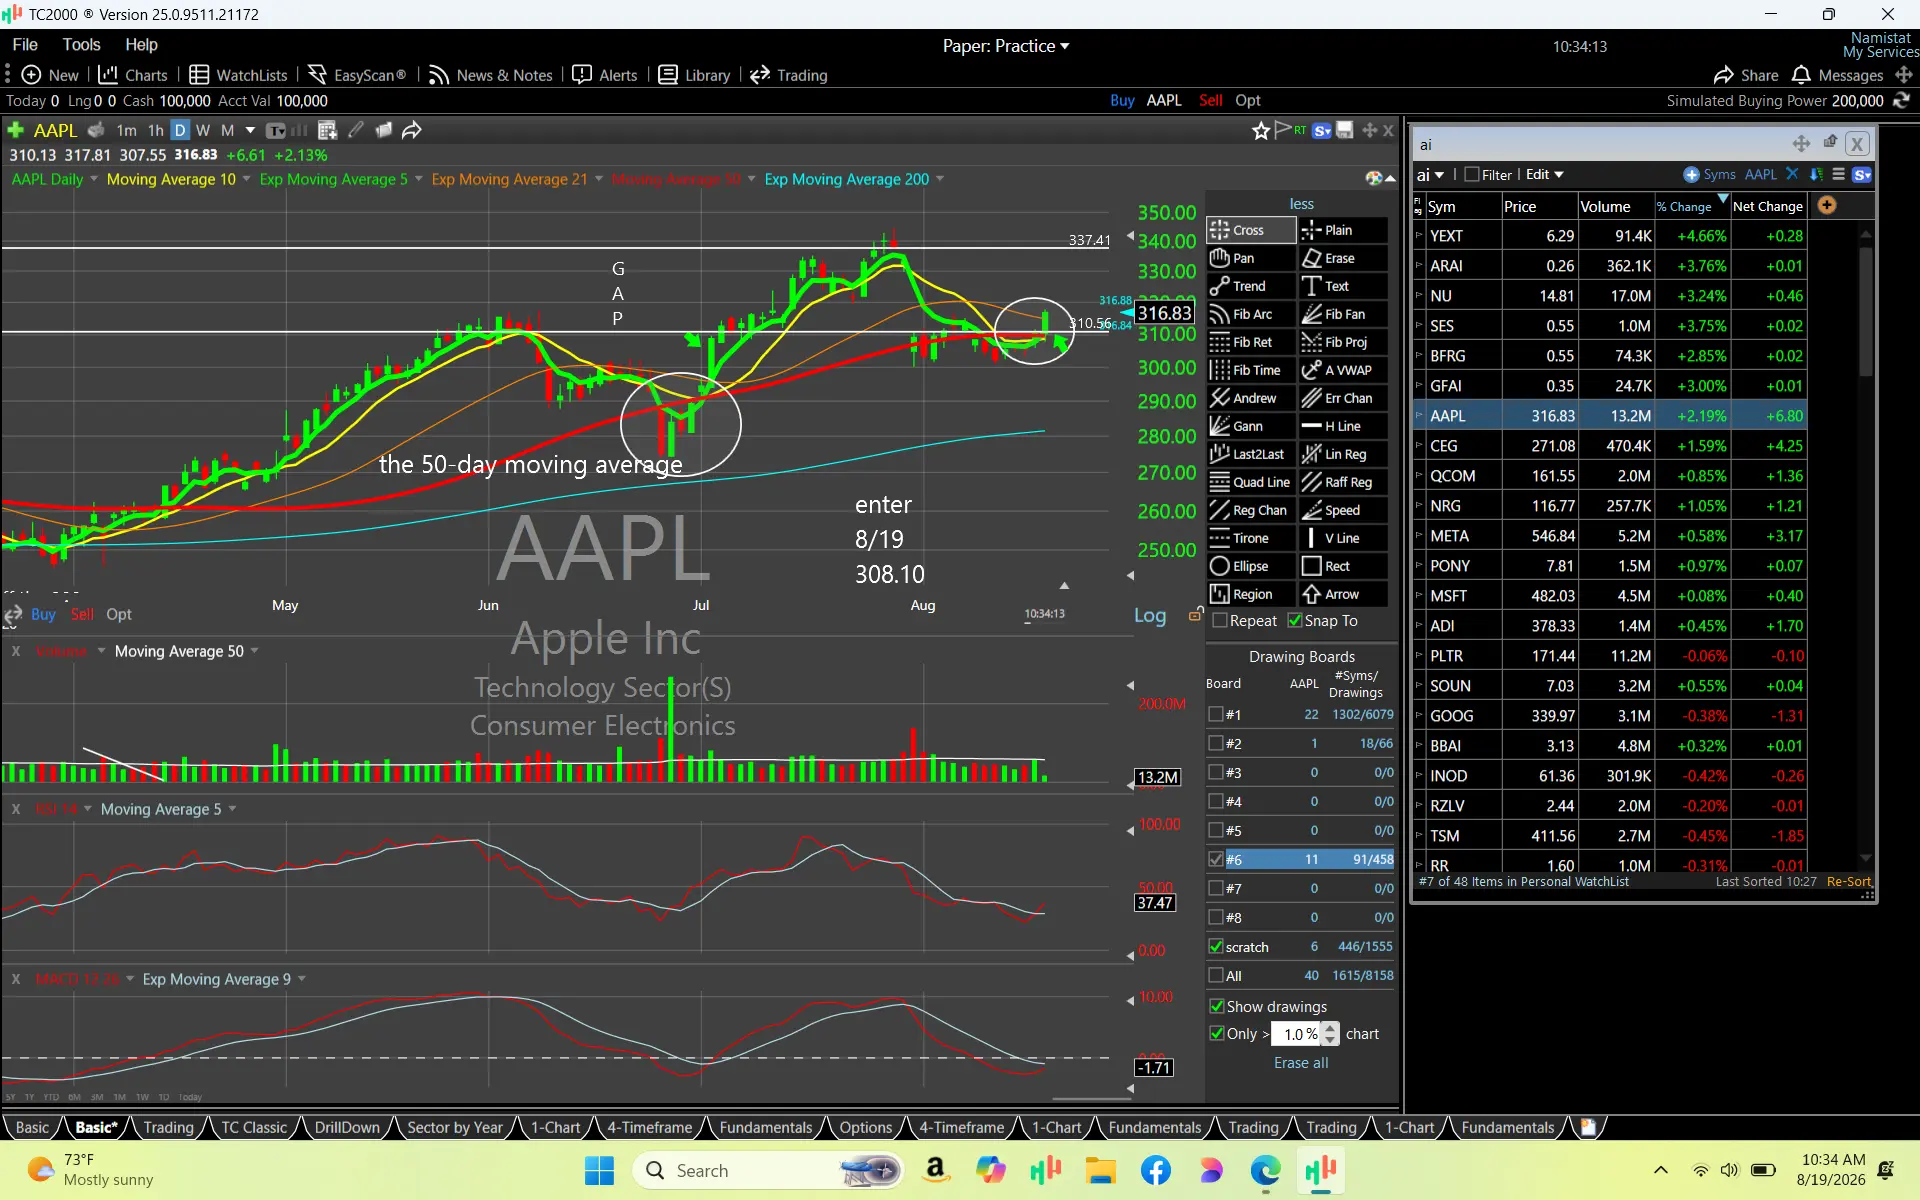The image size is (1920, 1200).
Task: Select the AAPL row in watchlist
Action: (x=1612, y=416)
